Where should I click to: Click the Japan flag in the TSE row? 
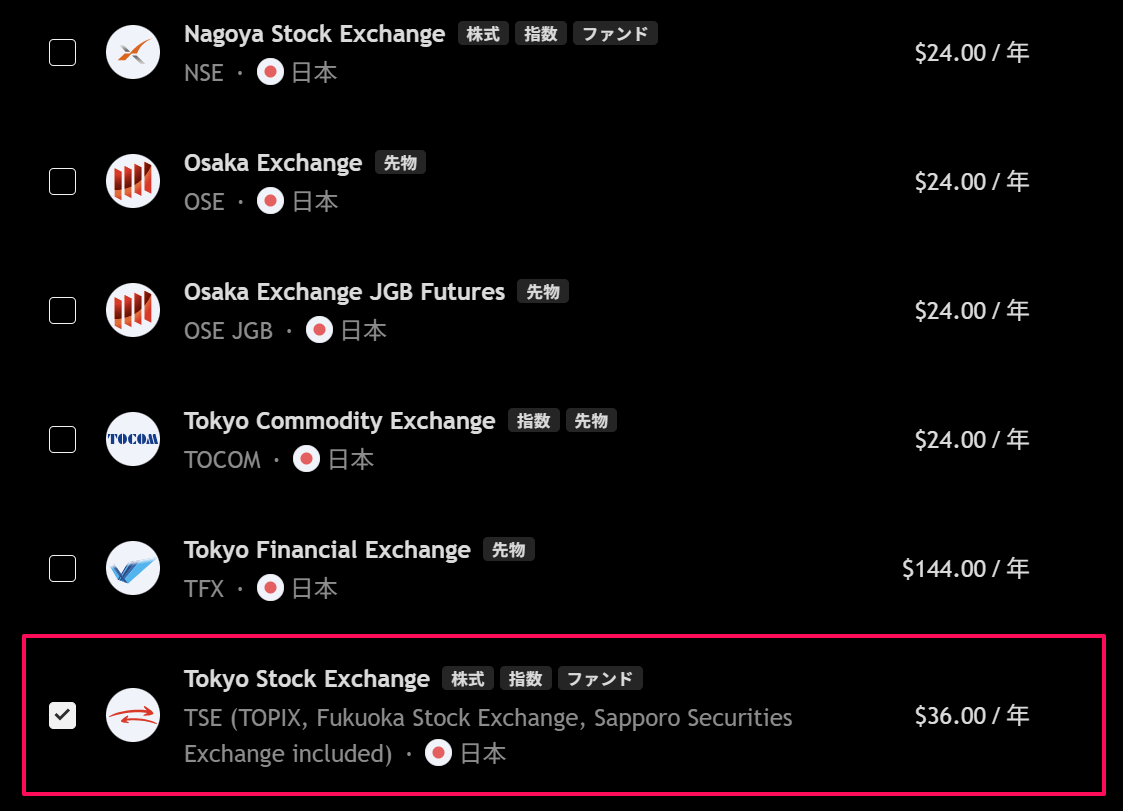pos(438,752)
